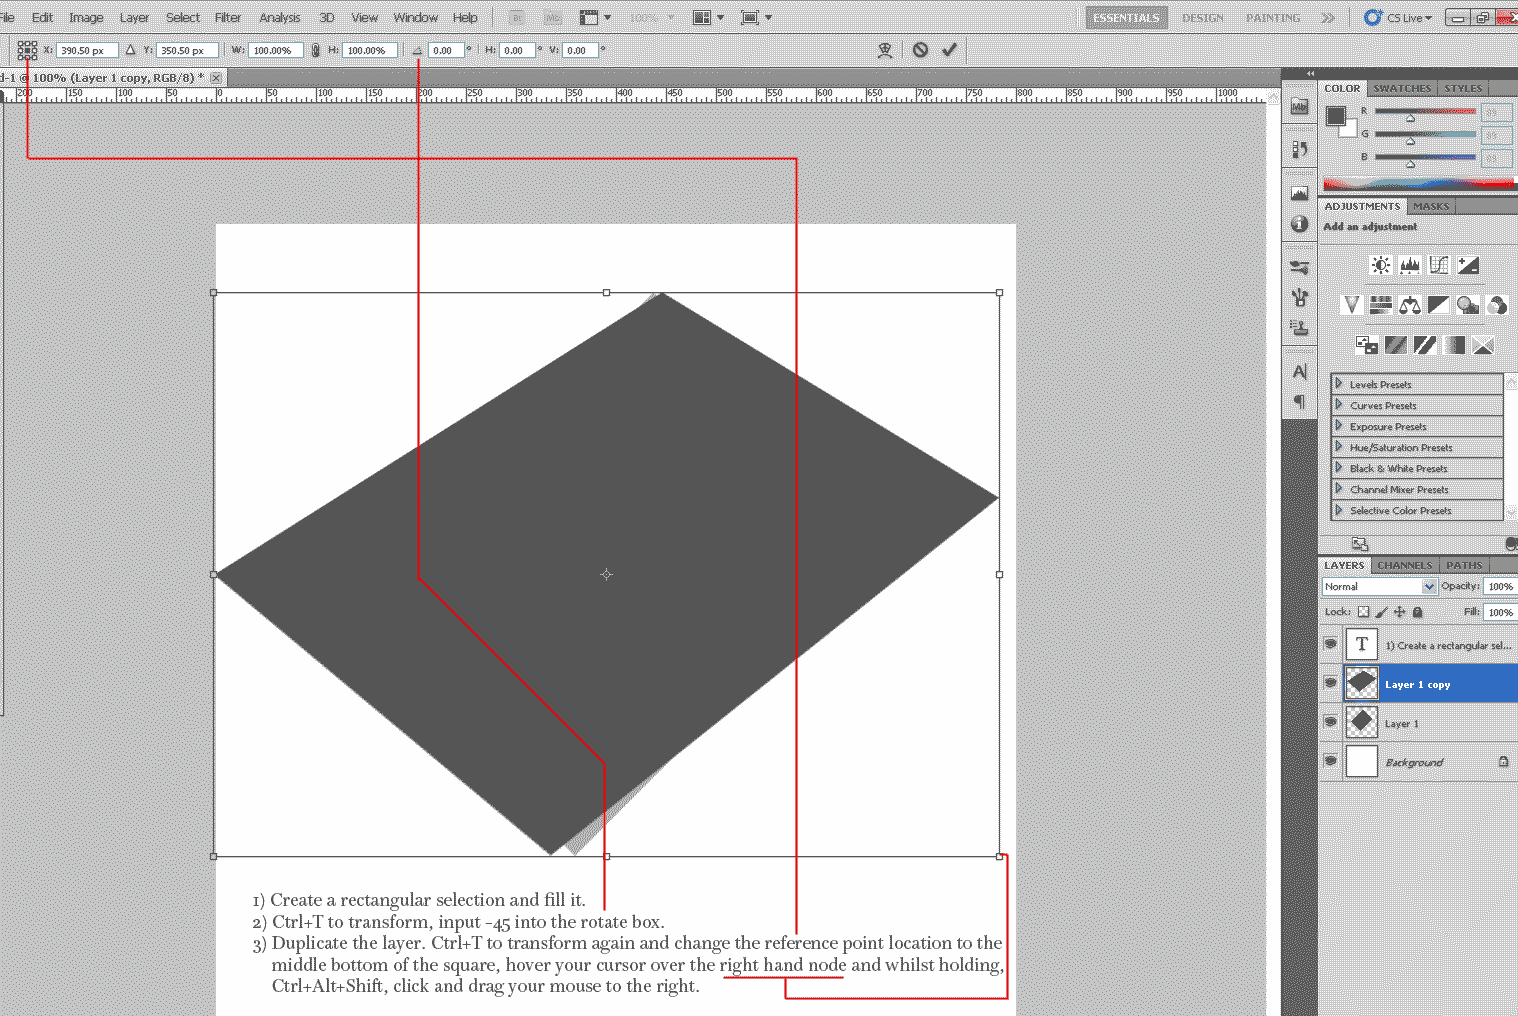Toggle visibility of the Background layer
The image size is (1518, 1016).
(x=1330, y=761)
